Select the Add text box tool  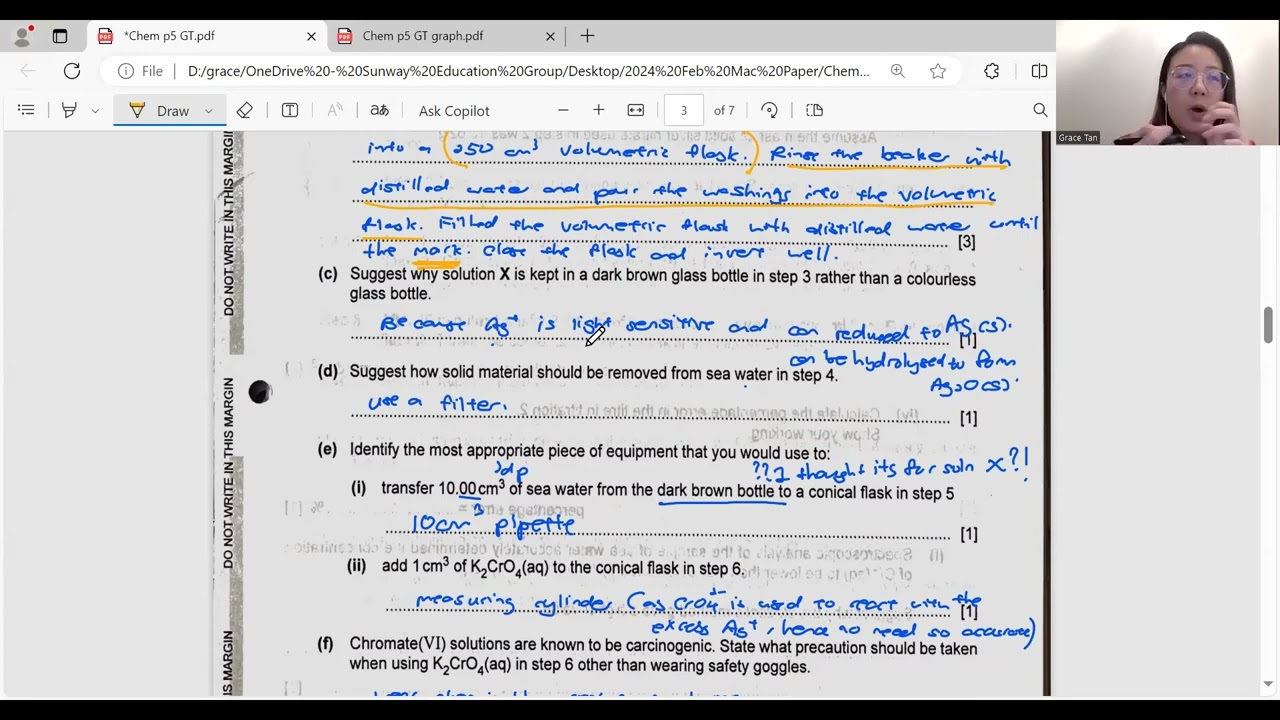tap(290, 110)
